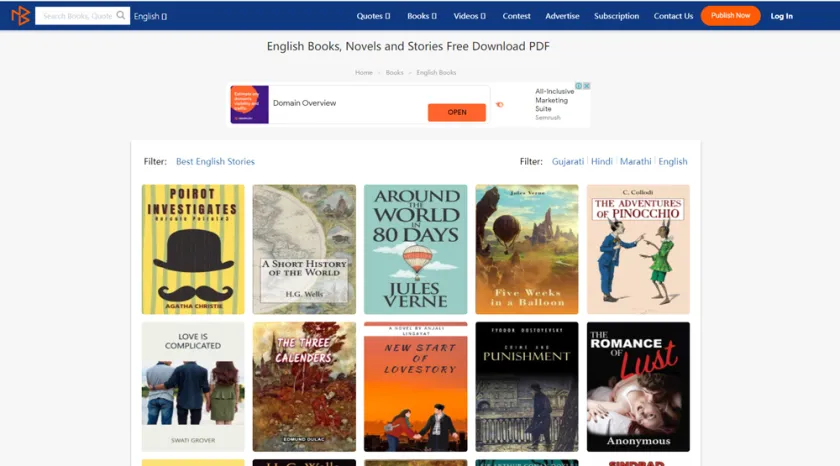Click English Books breadcrumb

[x=436, y=72]
